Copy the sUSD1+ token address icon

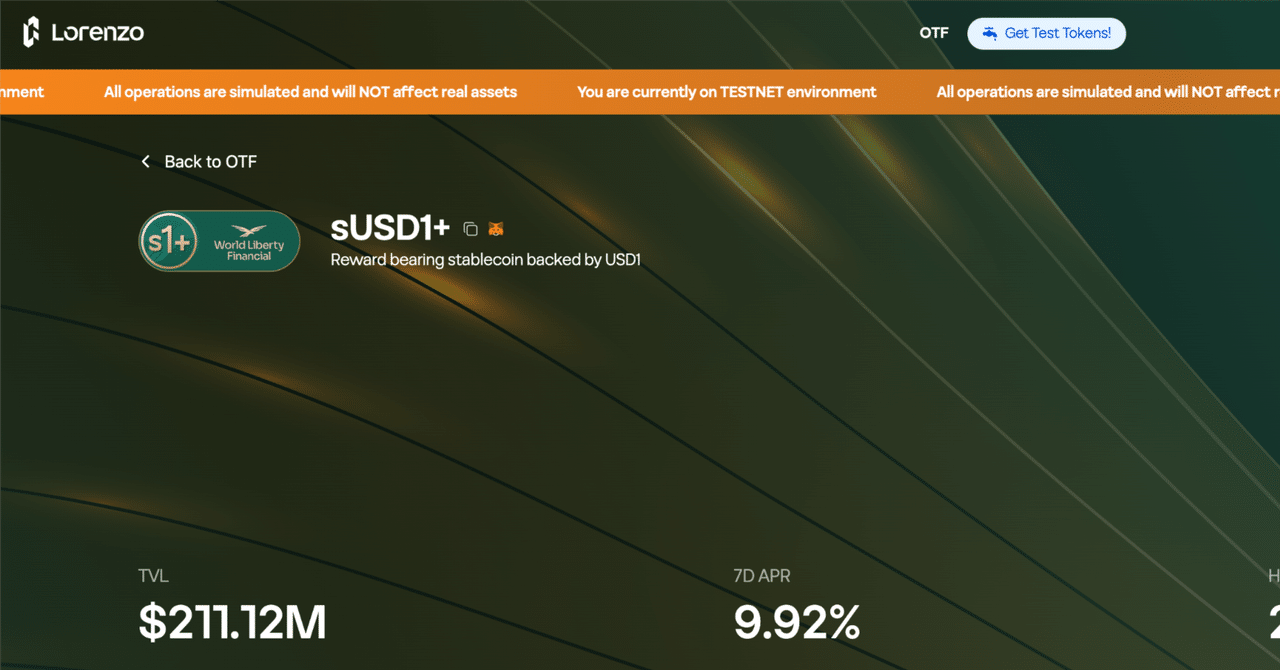pos(470,229)
